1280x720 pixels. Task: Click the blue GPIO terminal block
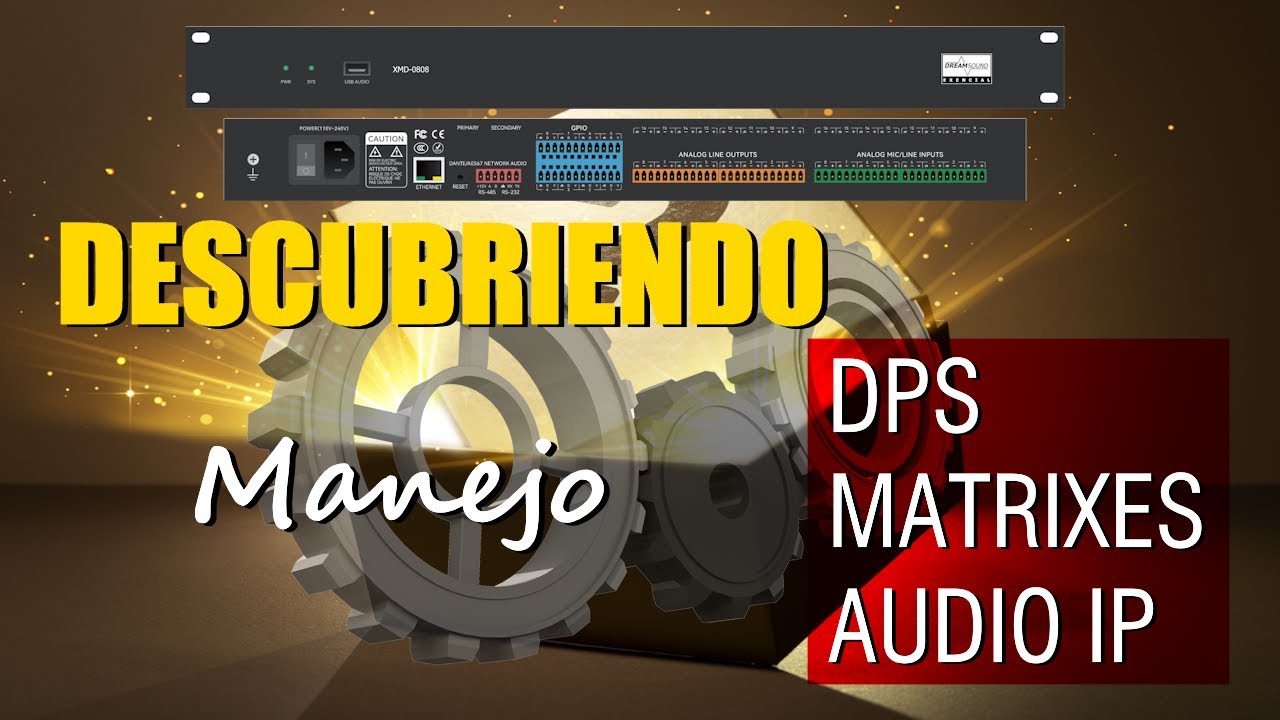tap(578, 160)
